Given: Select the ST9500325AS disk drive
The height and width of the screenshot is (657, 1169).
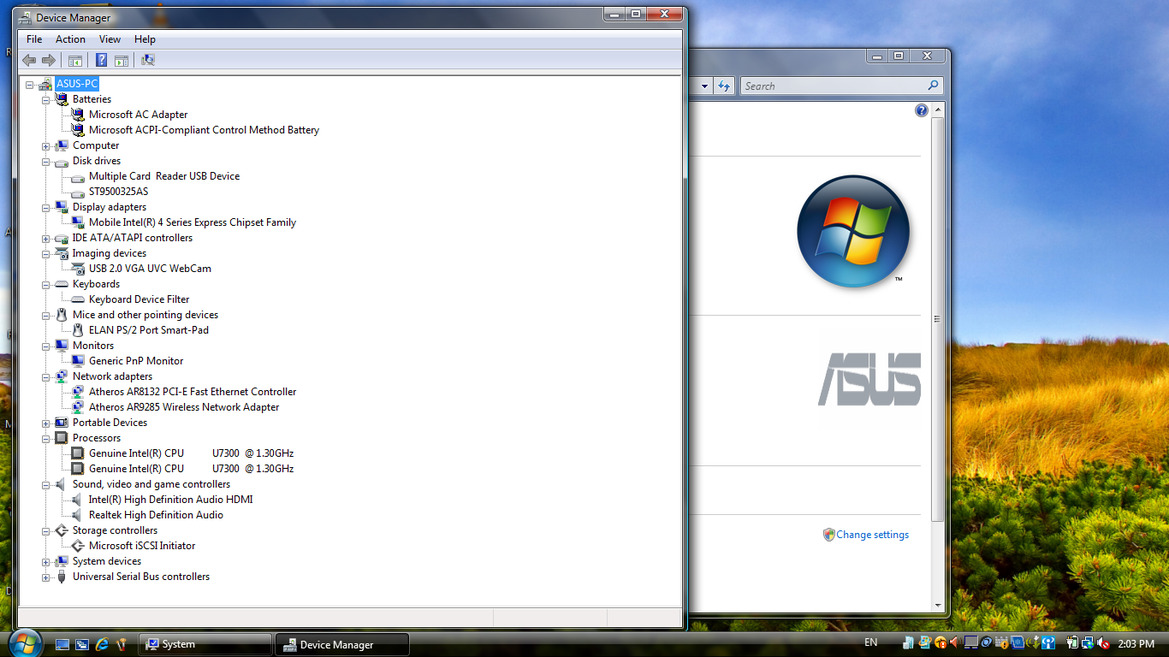Looking at the screenshot, I should point(119,192).
